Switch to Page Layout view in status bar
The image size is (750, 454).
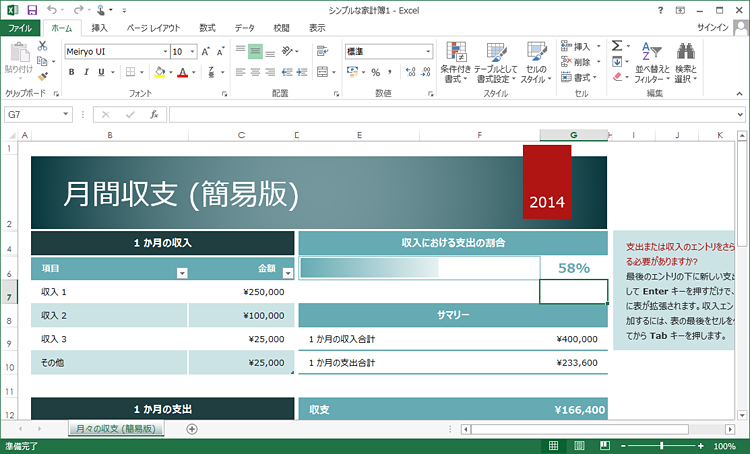579,446
